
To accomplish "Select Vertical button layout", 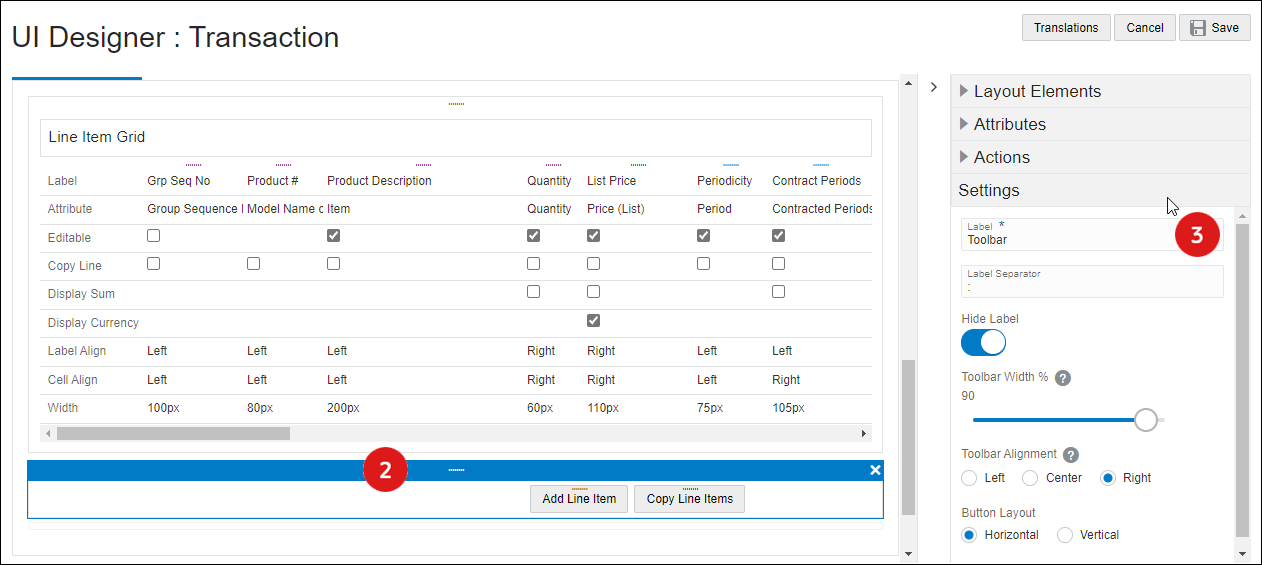I will coord(1065,535).
